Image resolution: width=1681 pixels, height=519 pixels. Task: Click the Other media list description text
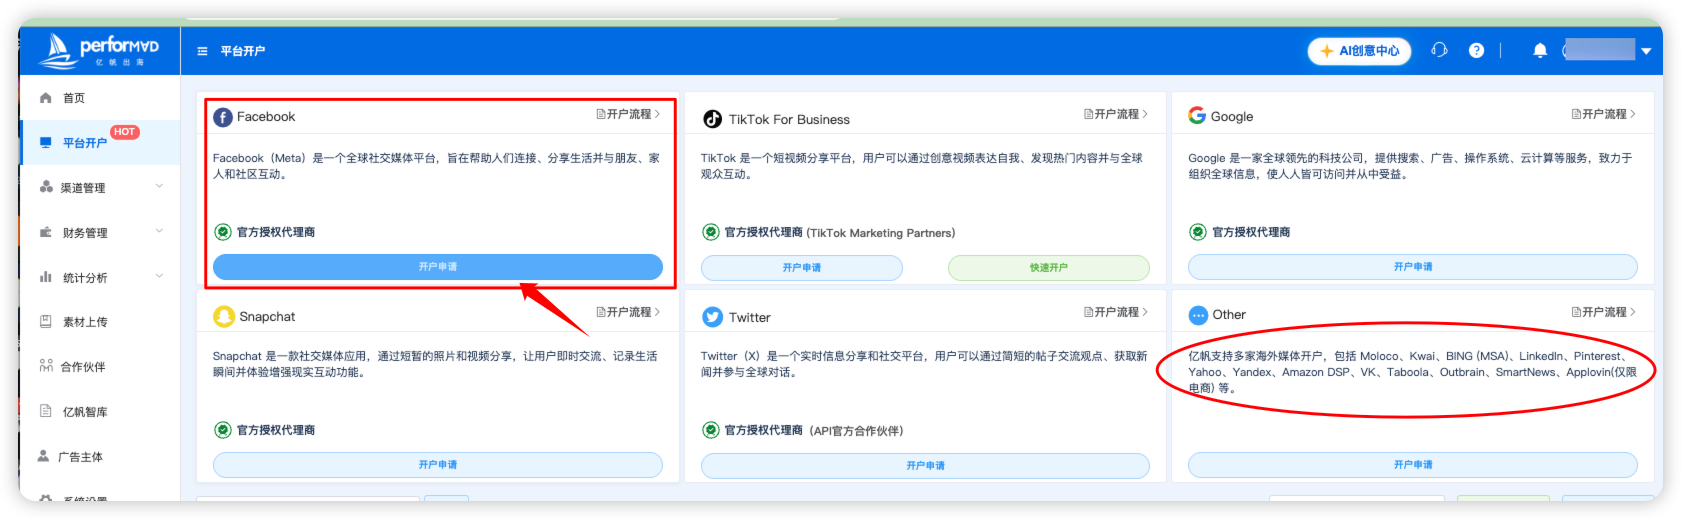coord(1412,372)
